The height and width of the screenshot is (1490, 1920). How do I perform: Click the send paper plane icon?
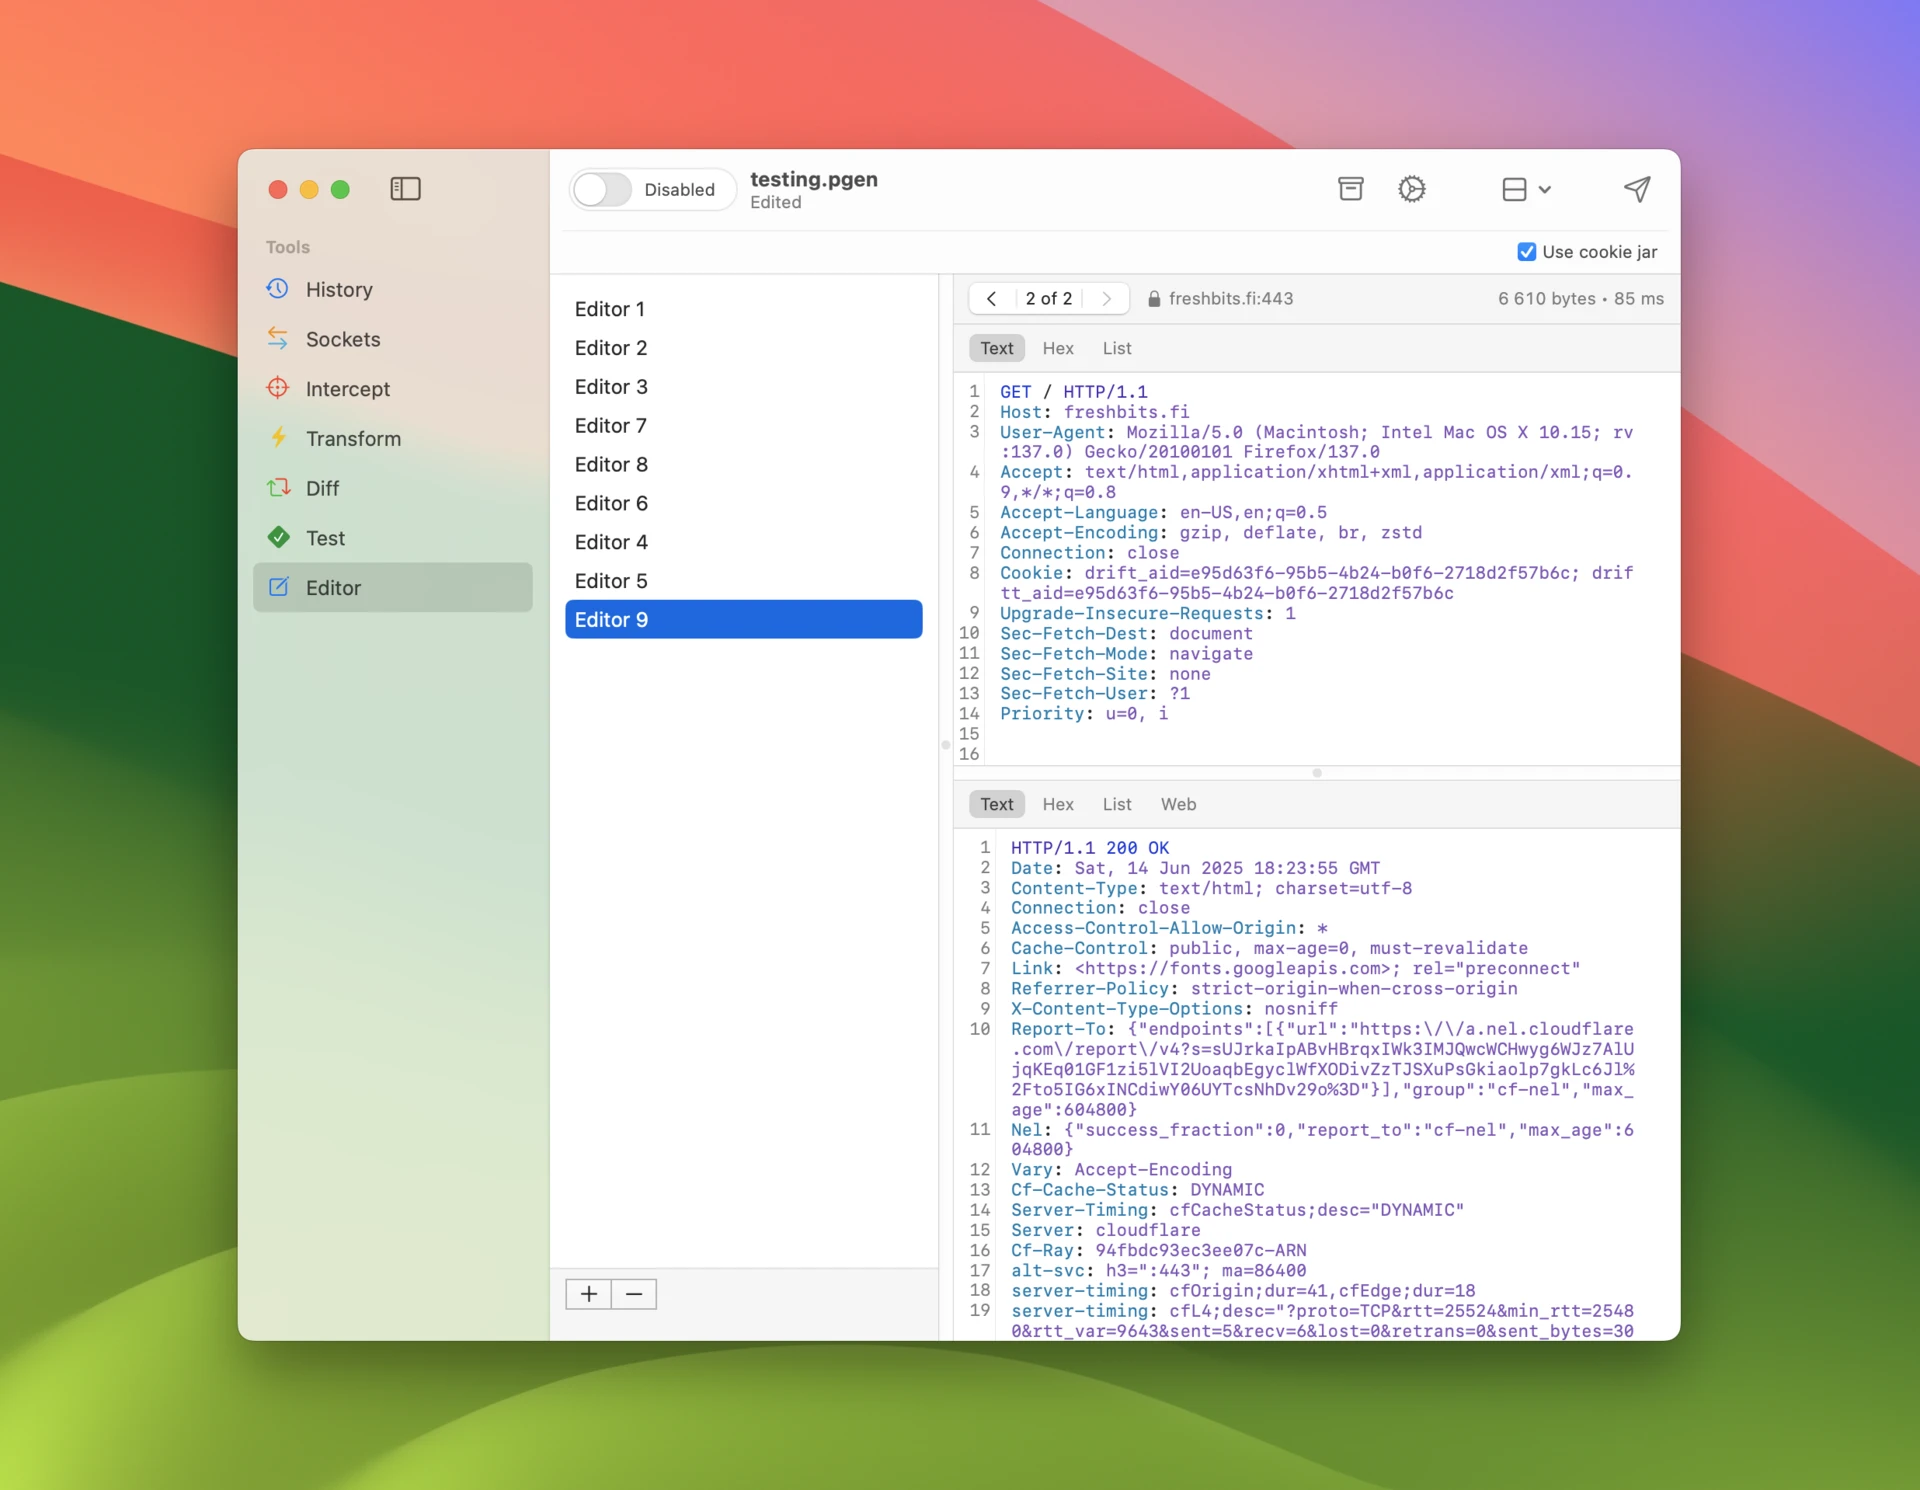(1636, 189)
